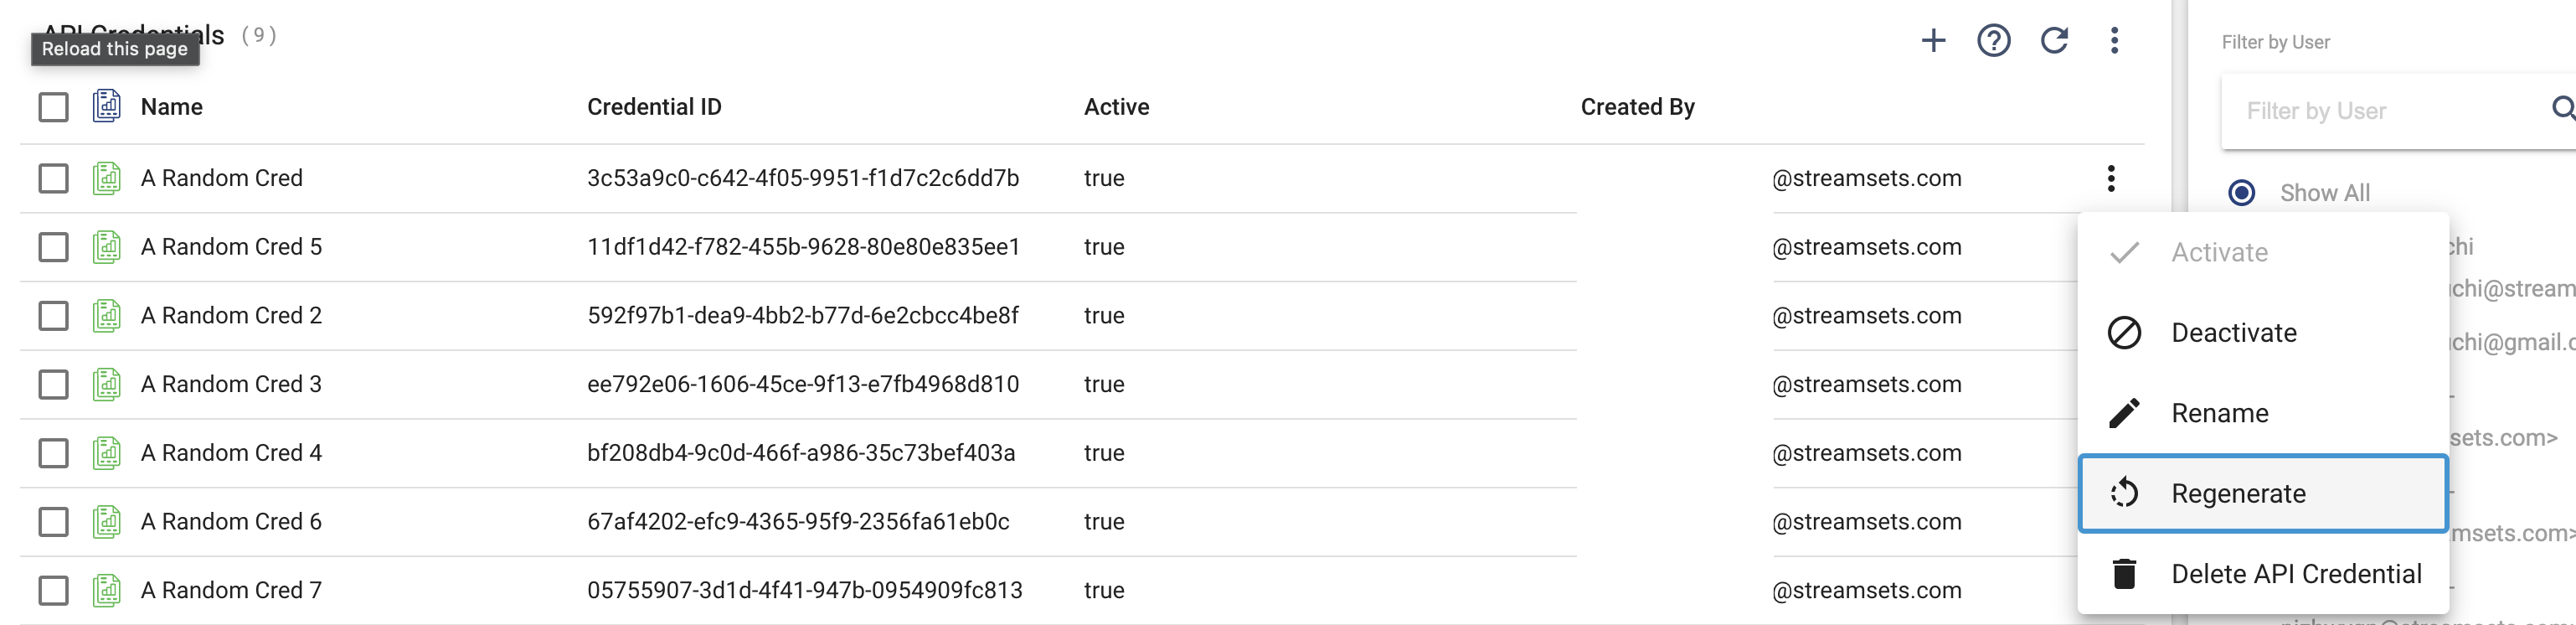Tick the select-all checkbox in header

(x=53, y=107)
